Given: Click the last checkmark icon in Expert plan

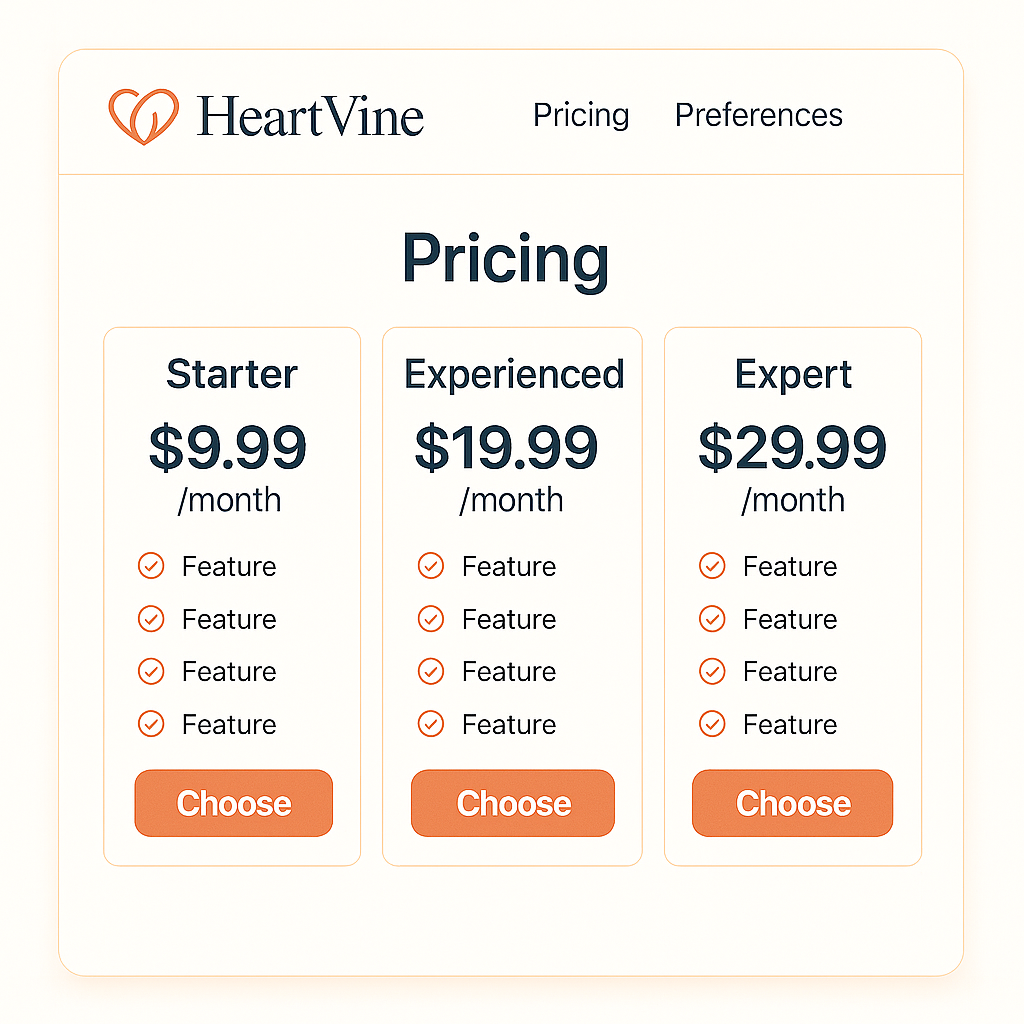Looking at the screenshot, I should (x=712, y=723).
